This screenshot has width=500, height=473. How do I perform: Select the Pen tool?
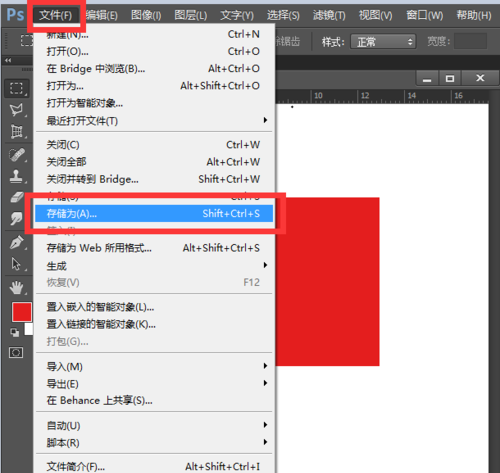click(16, 242)
